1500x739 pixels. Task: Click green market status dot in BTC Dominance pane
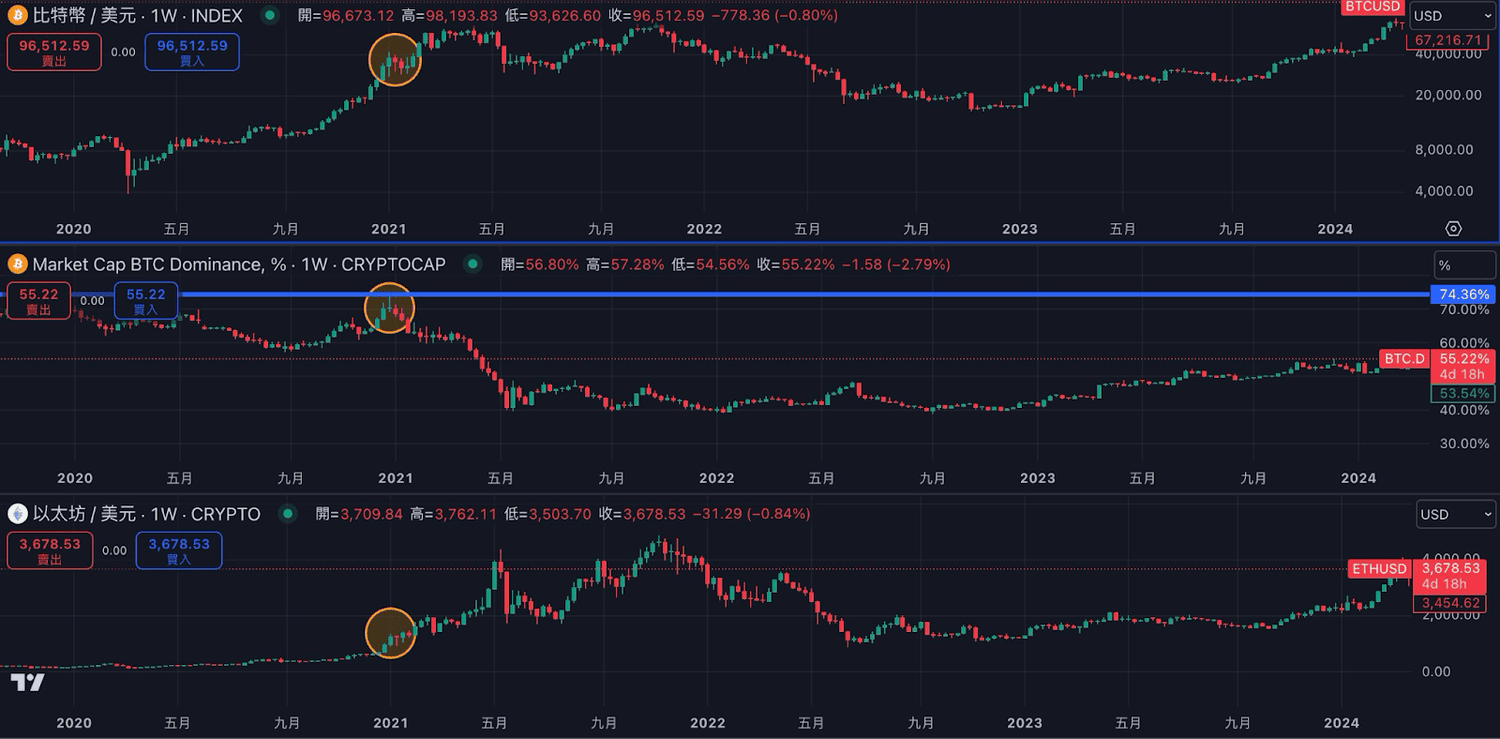pos(473,264)
